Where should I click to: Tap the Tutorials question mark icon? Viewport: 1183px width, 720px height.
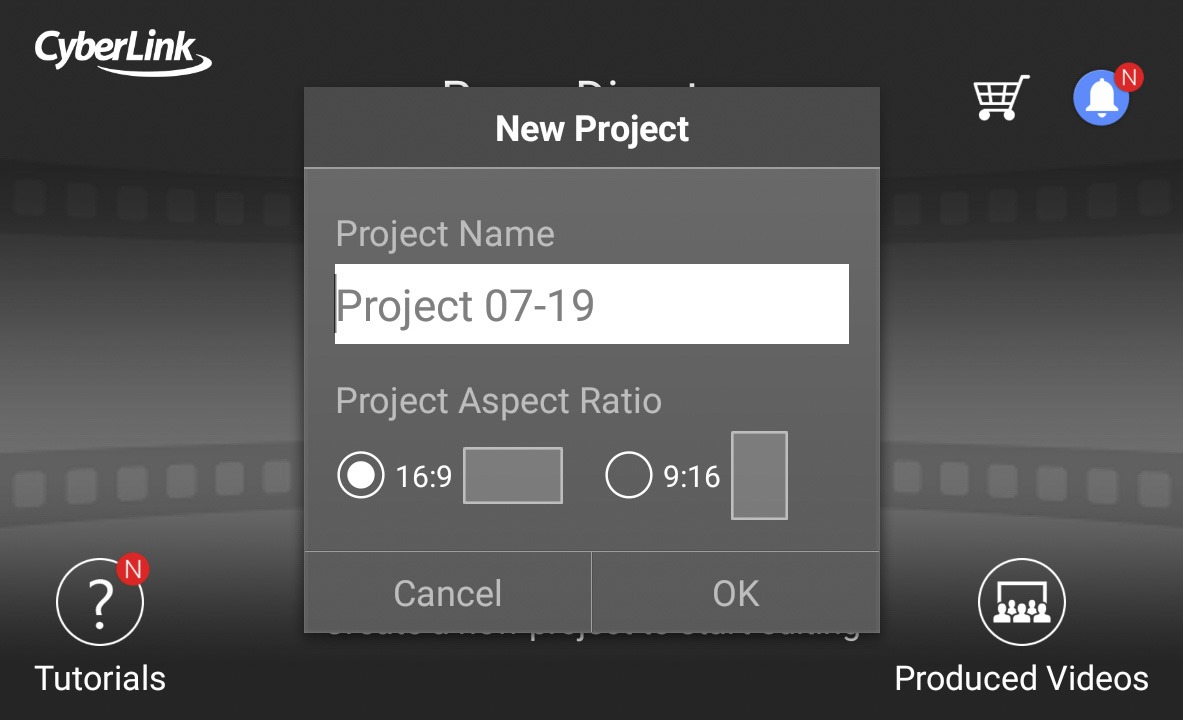click(x=100, y=602)
